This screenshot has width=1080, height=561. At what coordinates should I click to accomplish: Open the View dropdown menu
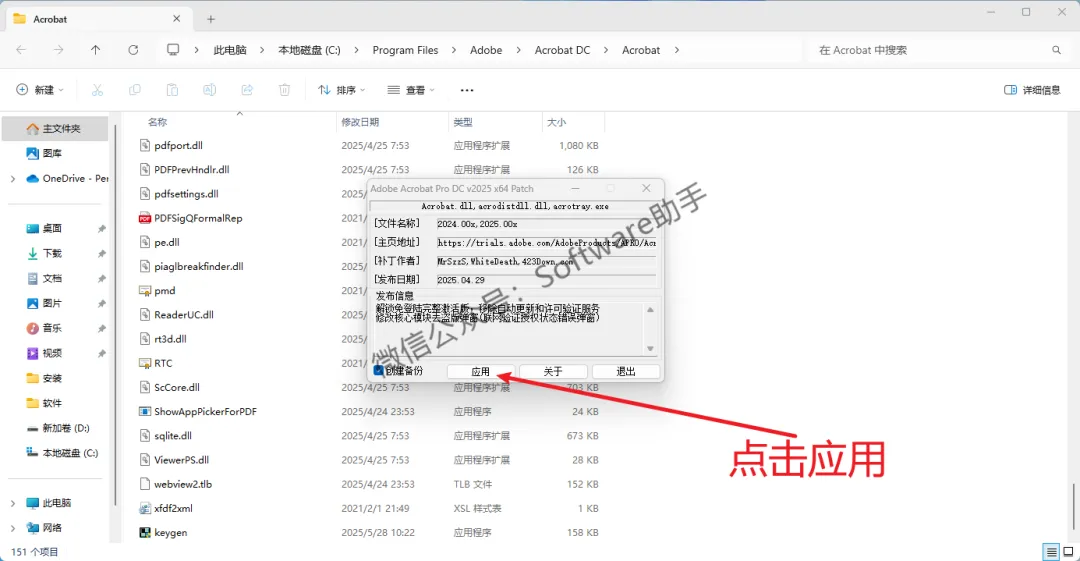tap(411, 90)
